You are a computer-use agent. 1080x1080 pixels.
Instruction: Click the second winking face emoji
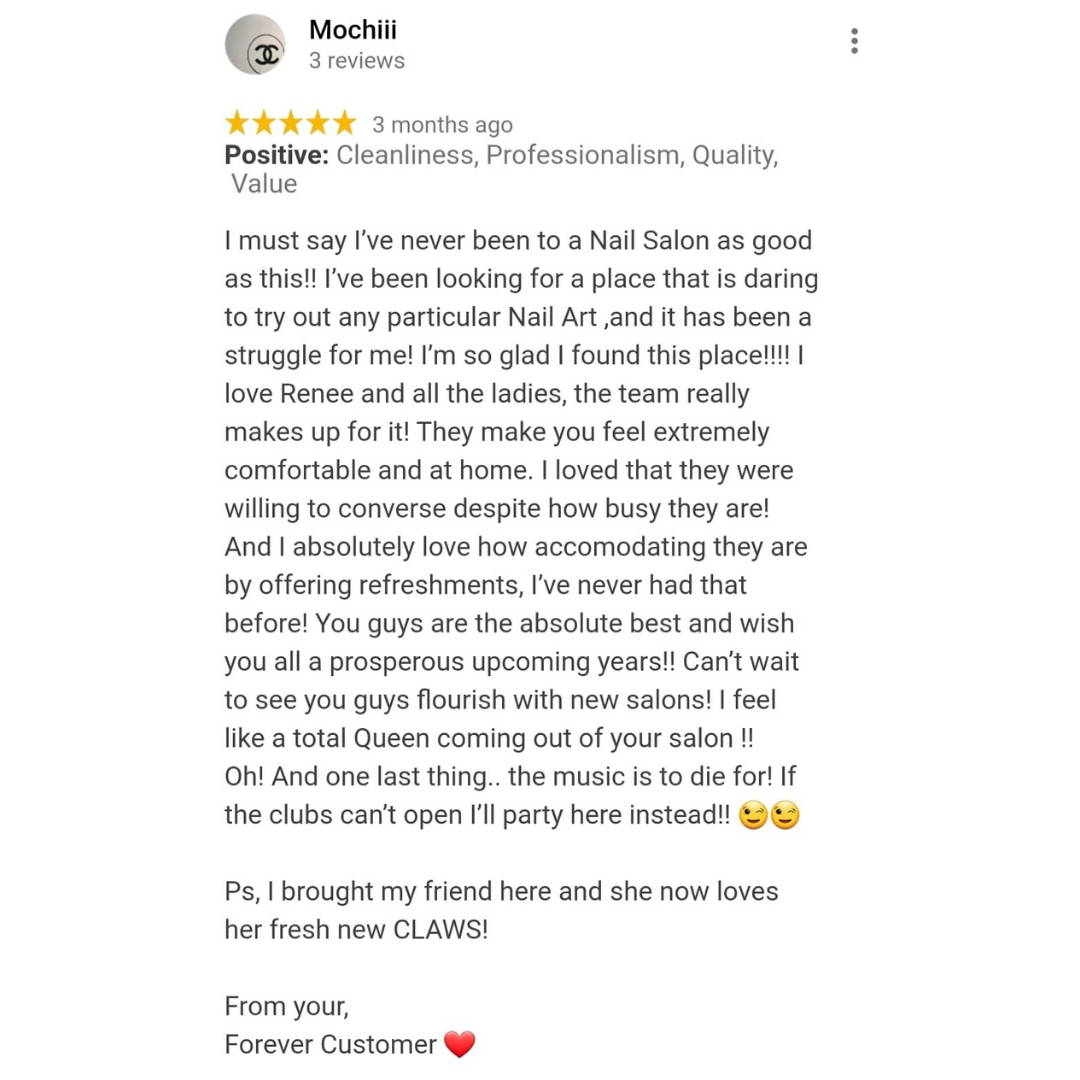785,816
